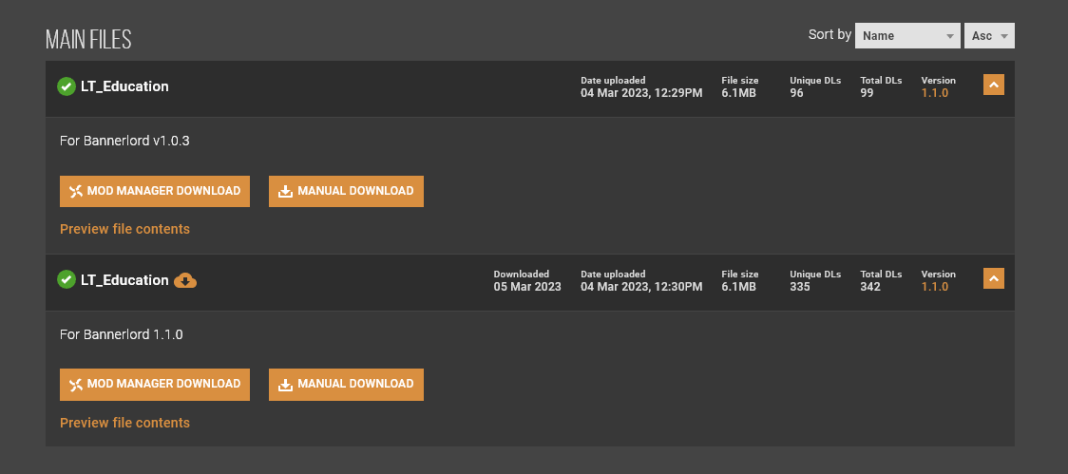Collapse the file uploaded at 12:29PM using its chevron
This screenshot has height=474, width=1068.
(993, 85)
